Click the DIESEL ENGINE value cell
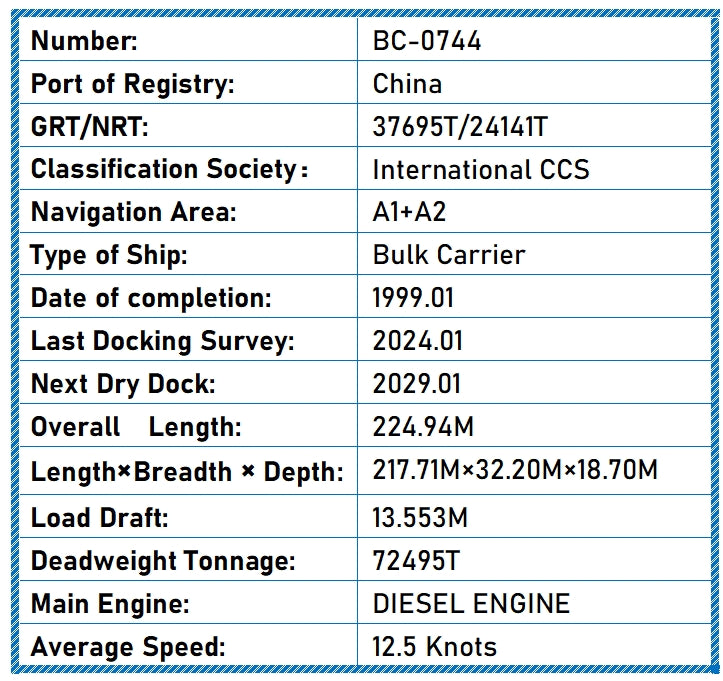The height and width of the screenshot is (681, 723). coord(471,604)
